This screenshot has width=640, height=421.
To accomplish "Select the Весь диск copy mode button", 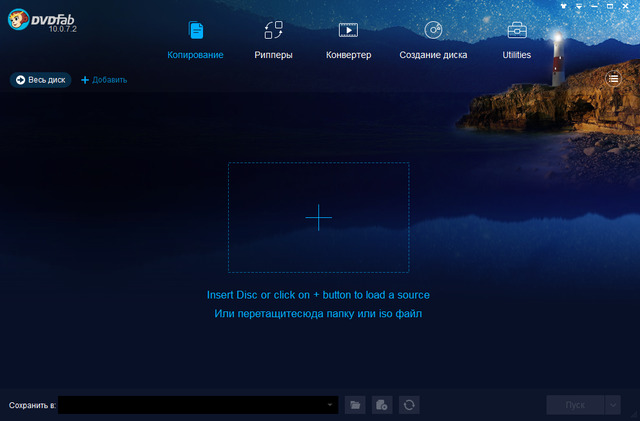I will point(40,80).
